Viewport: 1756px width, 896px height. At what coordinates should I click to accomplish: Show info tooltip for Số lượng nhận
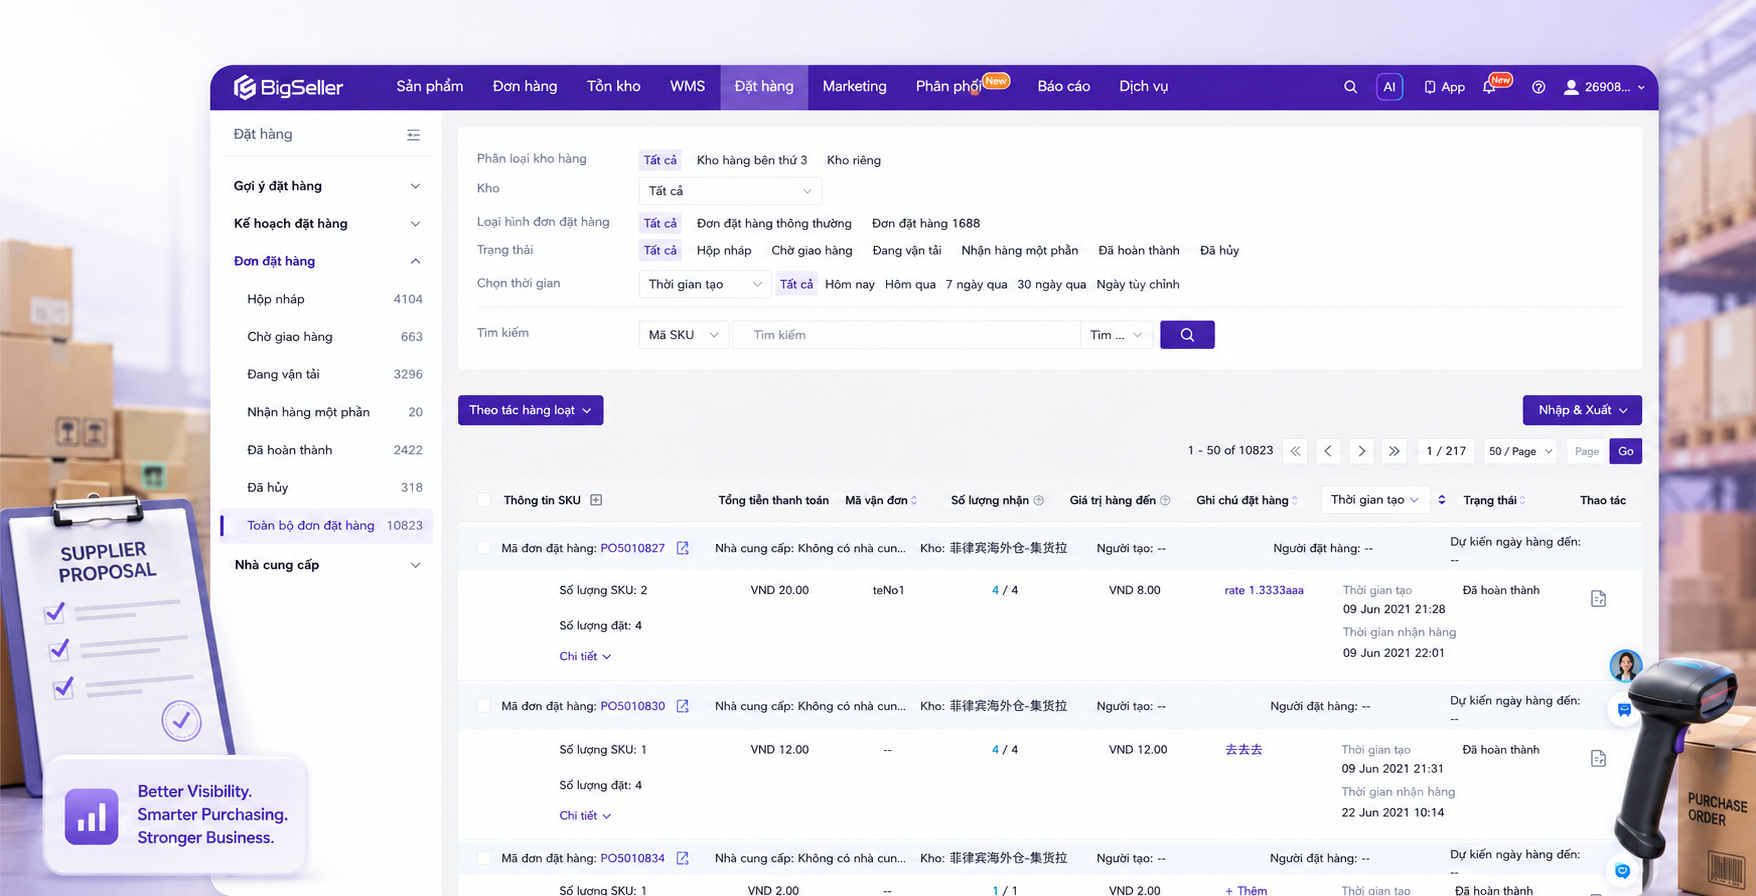[x=1038, y=501]
